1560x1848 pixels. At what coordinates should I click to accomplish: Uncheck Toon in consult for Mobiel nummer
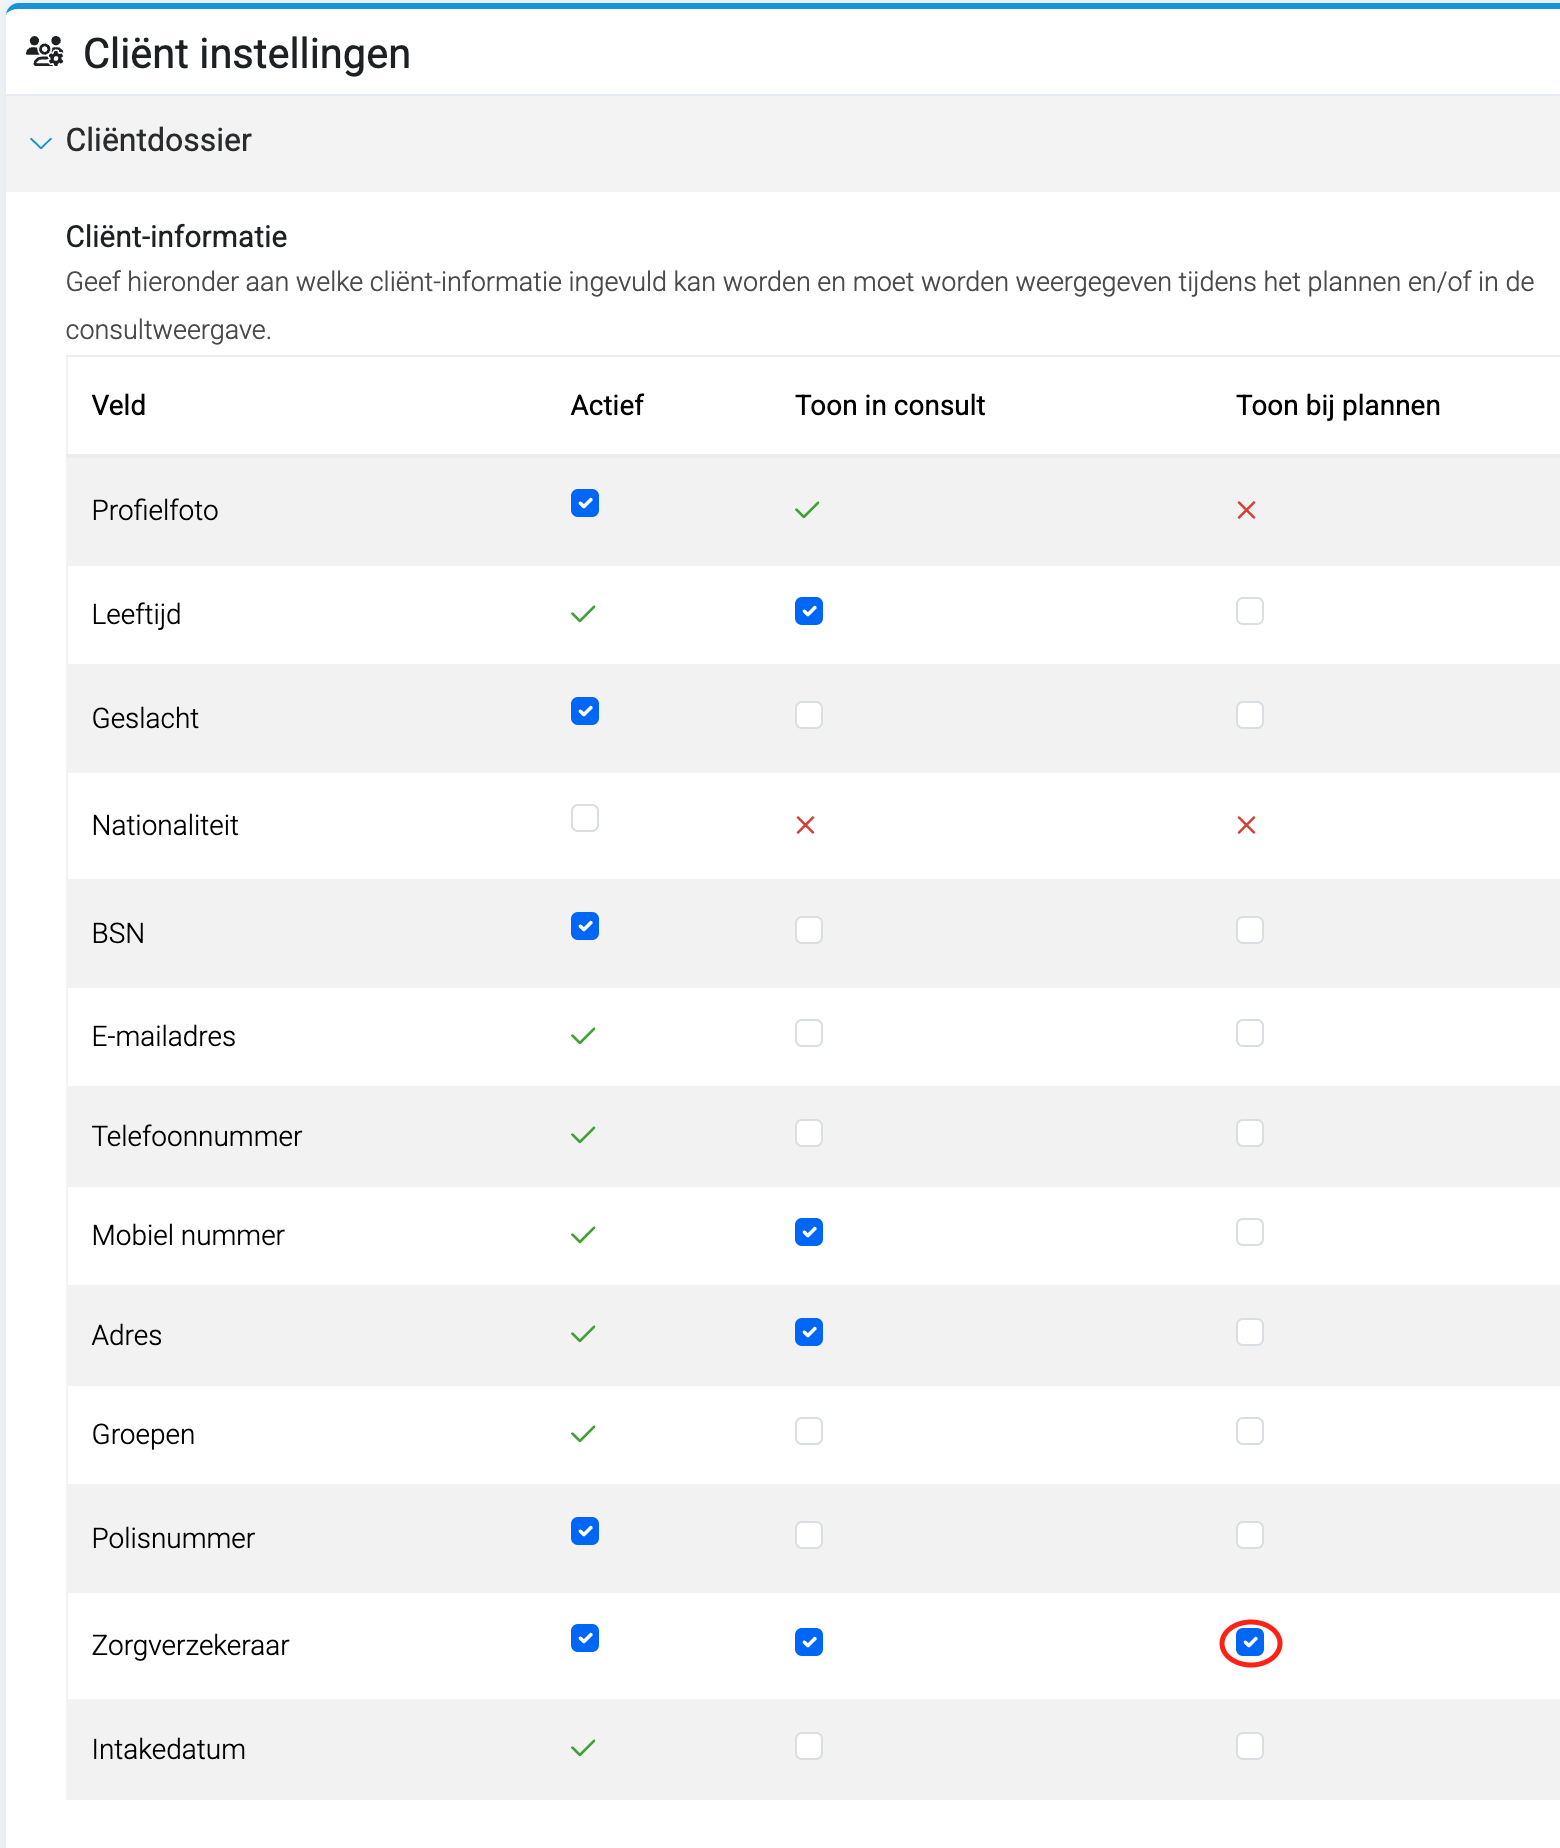pos(809,1232)
